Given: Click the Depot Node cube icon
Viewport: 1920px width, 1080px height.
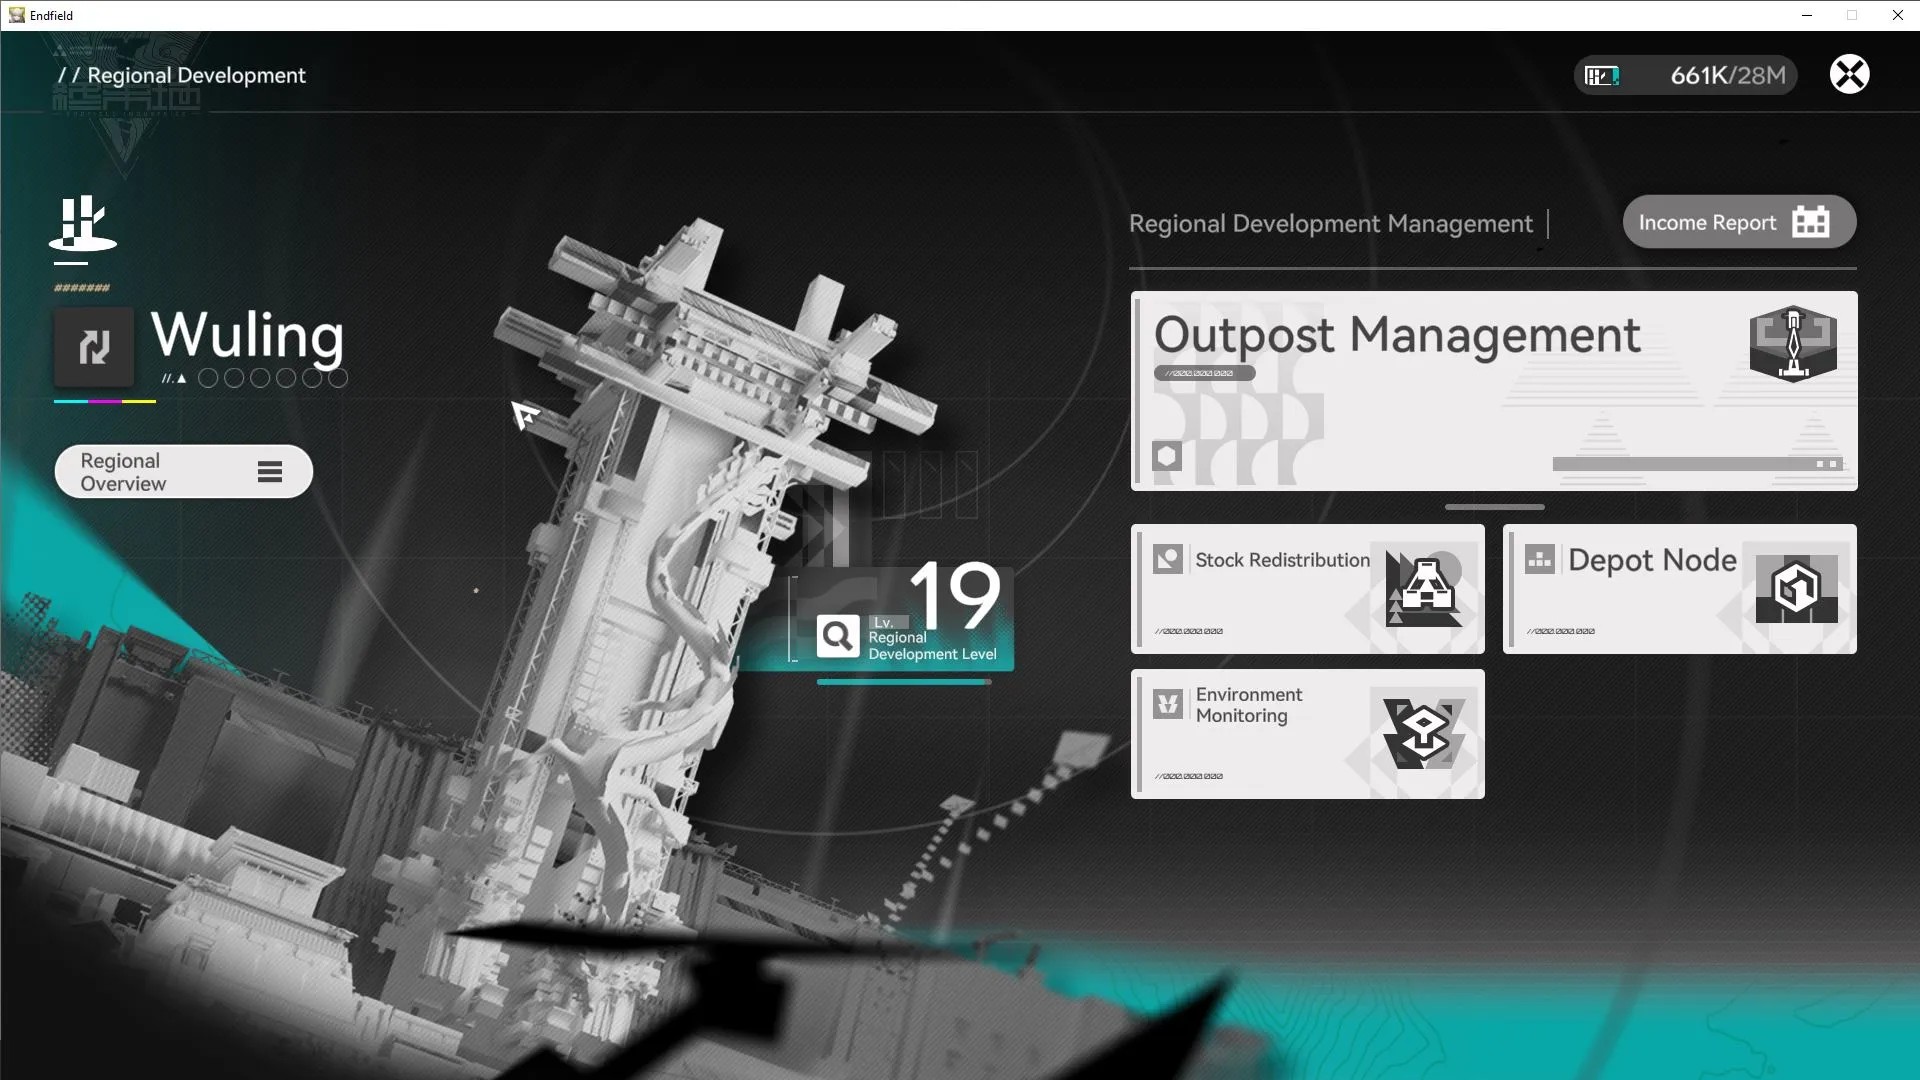Looking at the screenshot, I should [1796, 589].
